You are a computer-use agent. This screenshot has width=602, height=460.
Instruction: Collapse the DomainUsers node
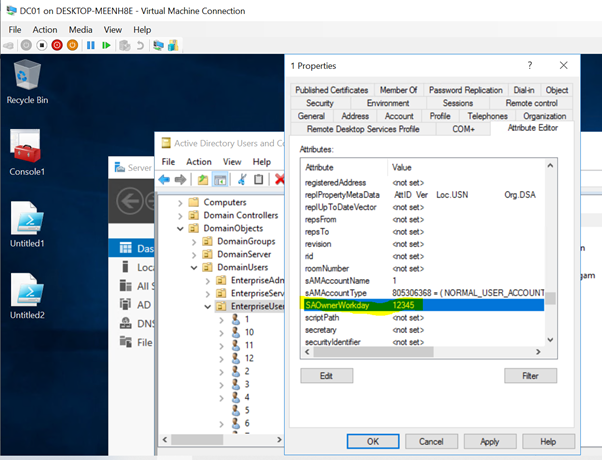(194, 268)
